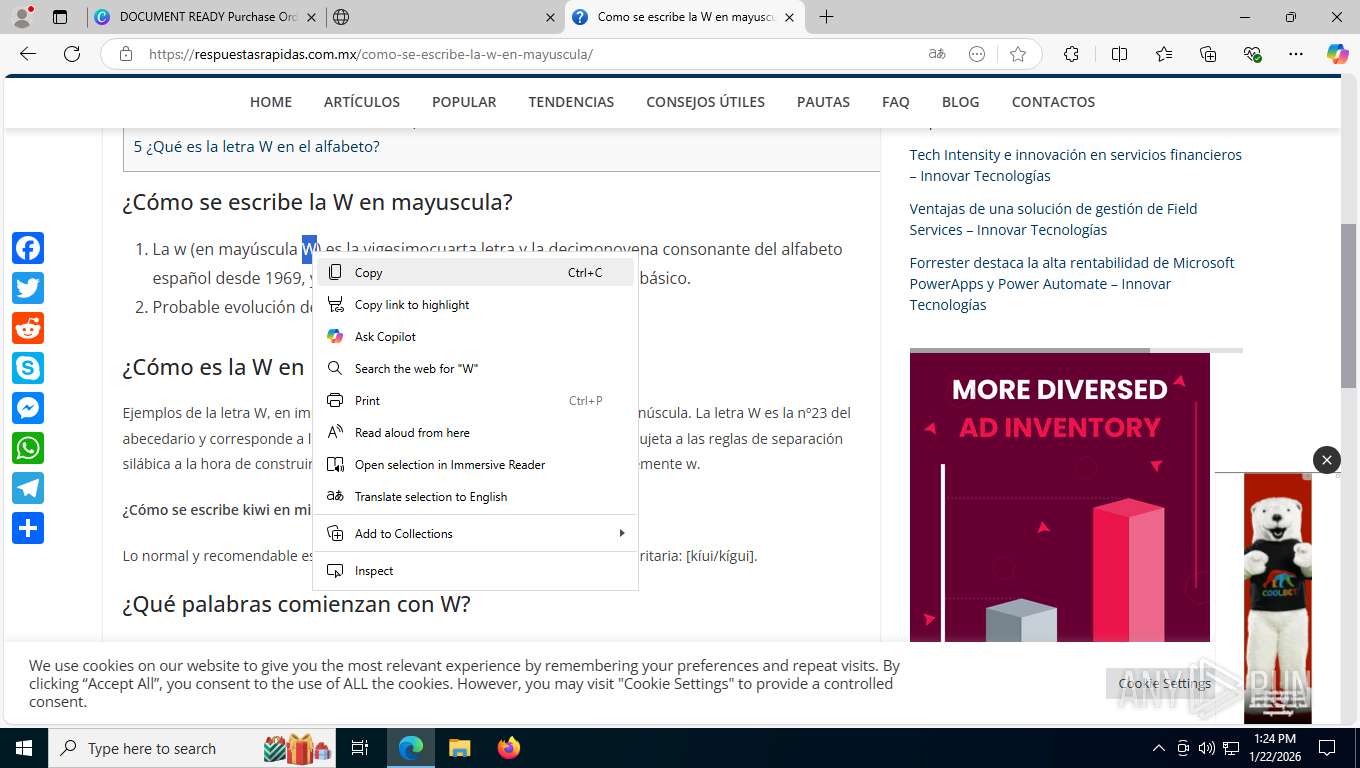Open TENDENCIAS navigation link
The image size is (1360, 768).
coord(571,102)
